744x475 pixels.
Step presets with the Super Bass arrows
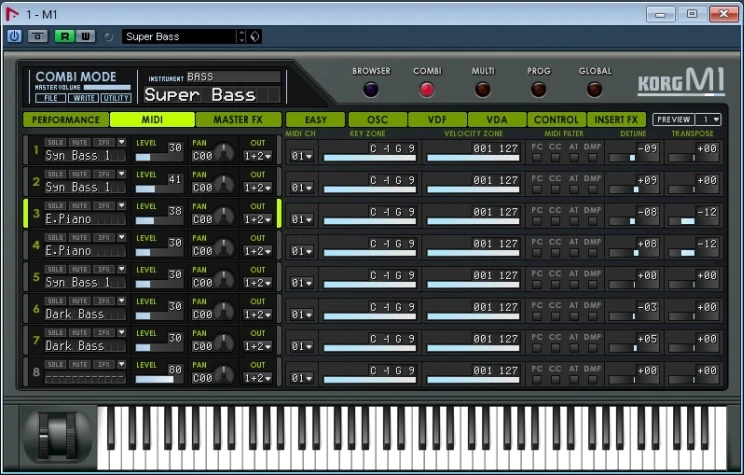242,37
